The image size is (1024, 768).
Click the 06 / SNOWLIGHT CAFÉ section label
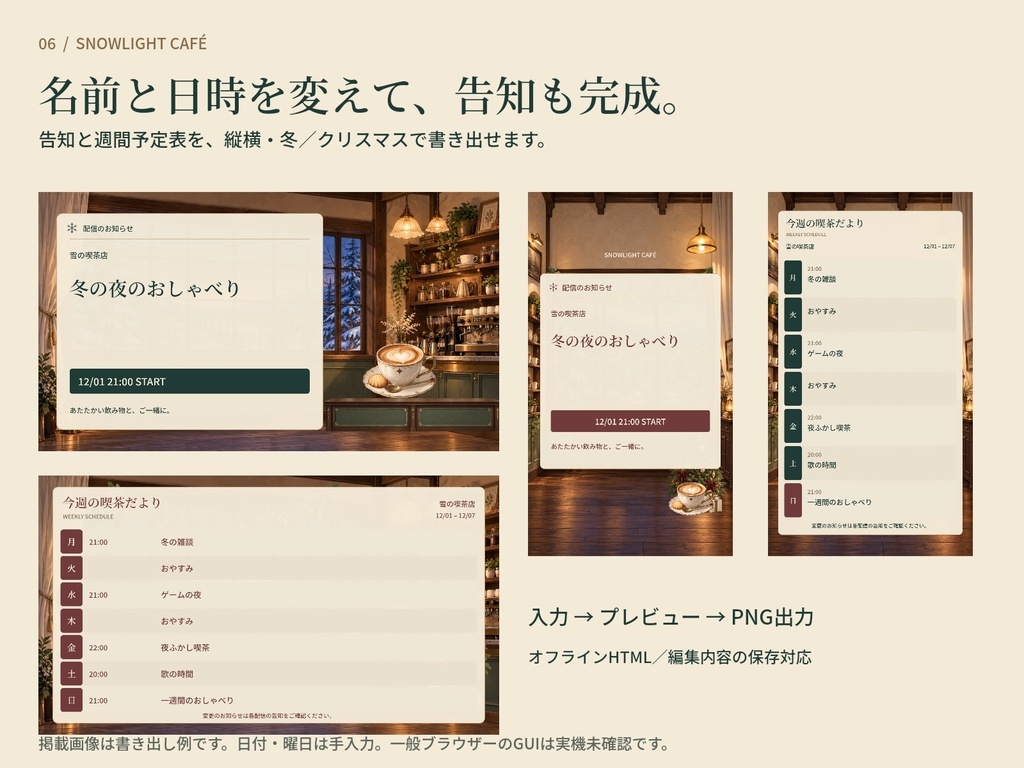123,44
